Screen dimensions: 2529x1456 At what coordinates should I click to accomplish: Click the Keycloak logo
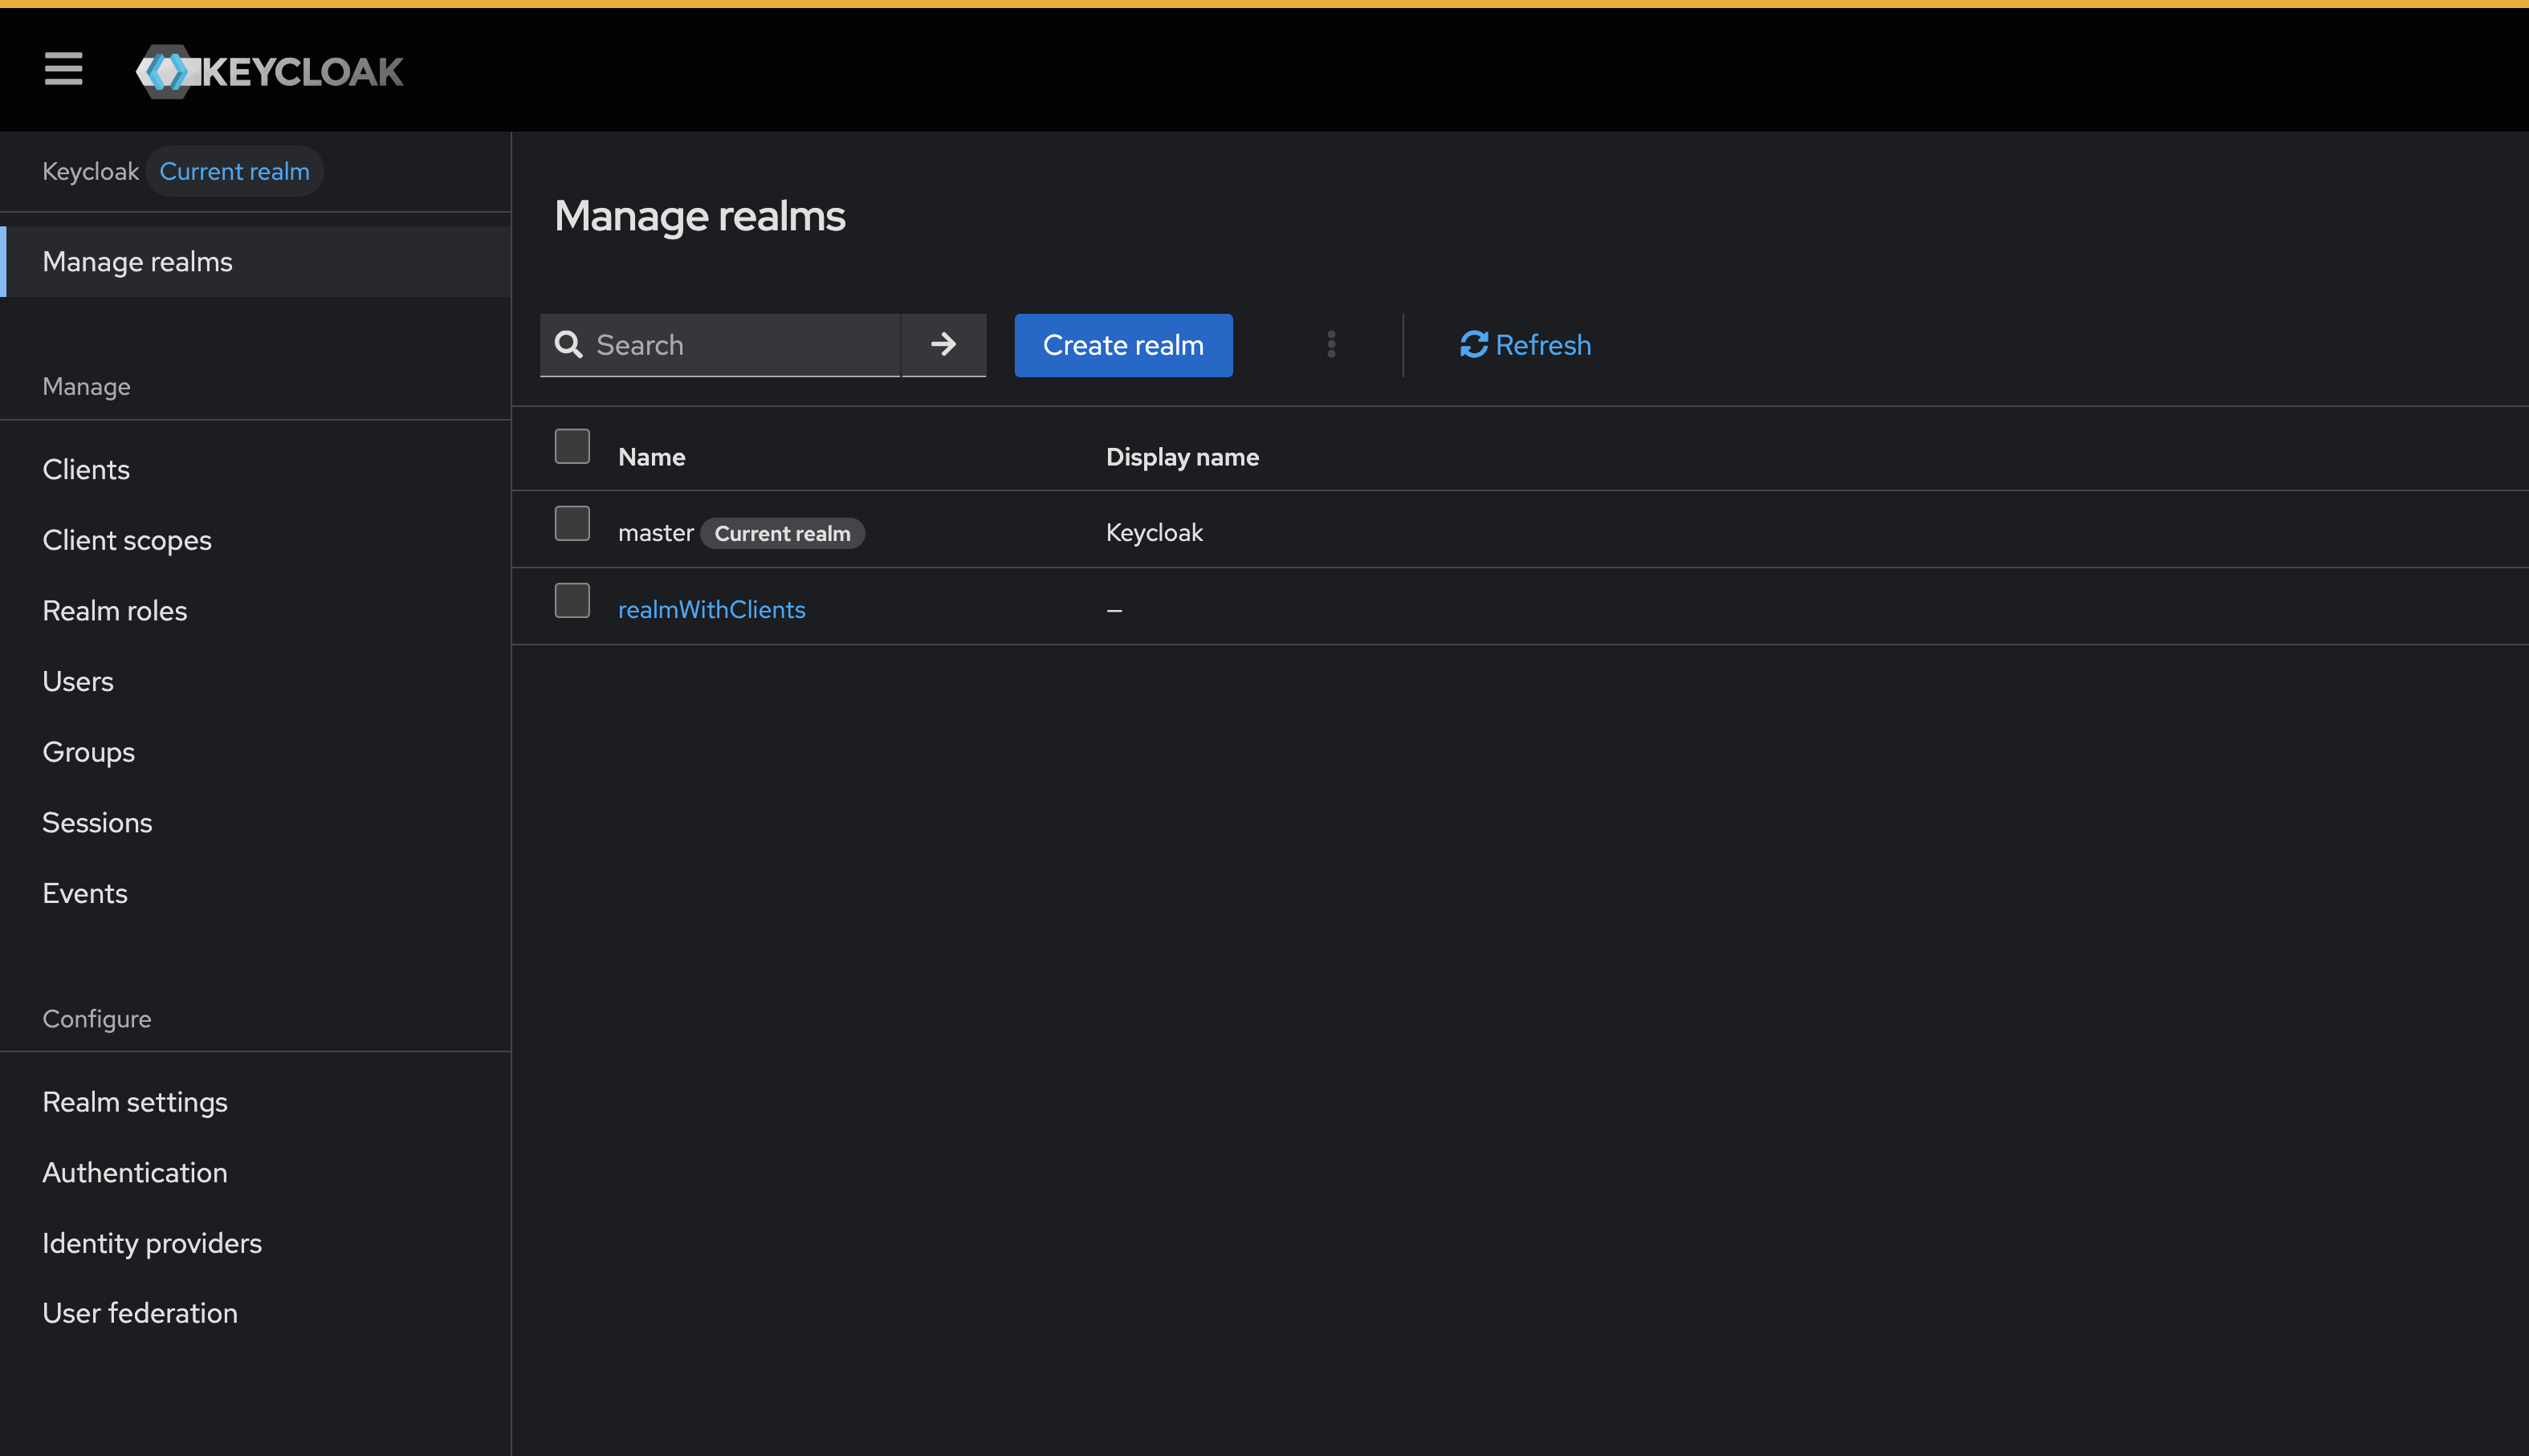270,71
